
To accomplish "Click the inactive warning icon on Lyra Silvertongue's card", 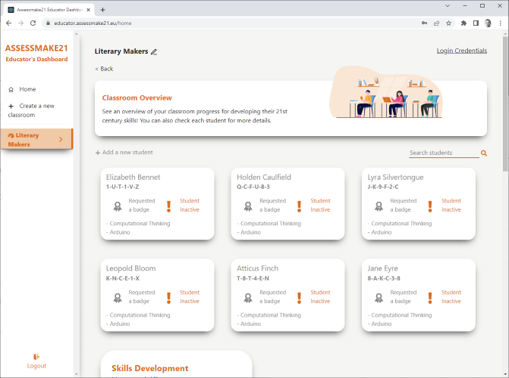I will [430, 206].
